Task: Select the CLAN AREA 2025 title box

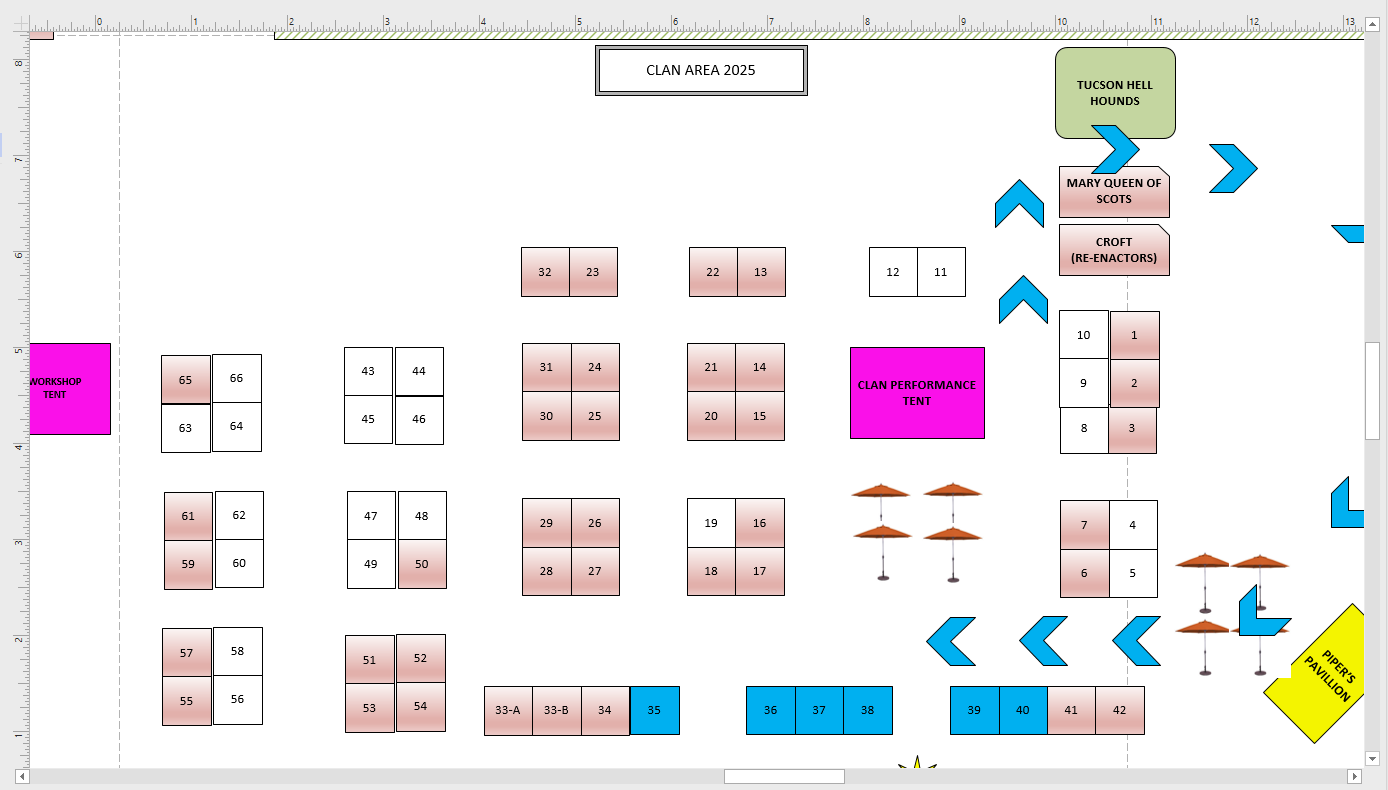Action: [701, 70]
